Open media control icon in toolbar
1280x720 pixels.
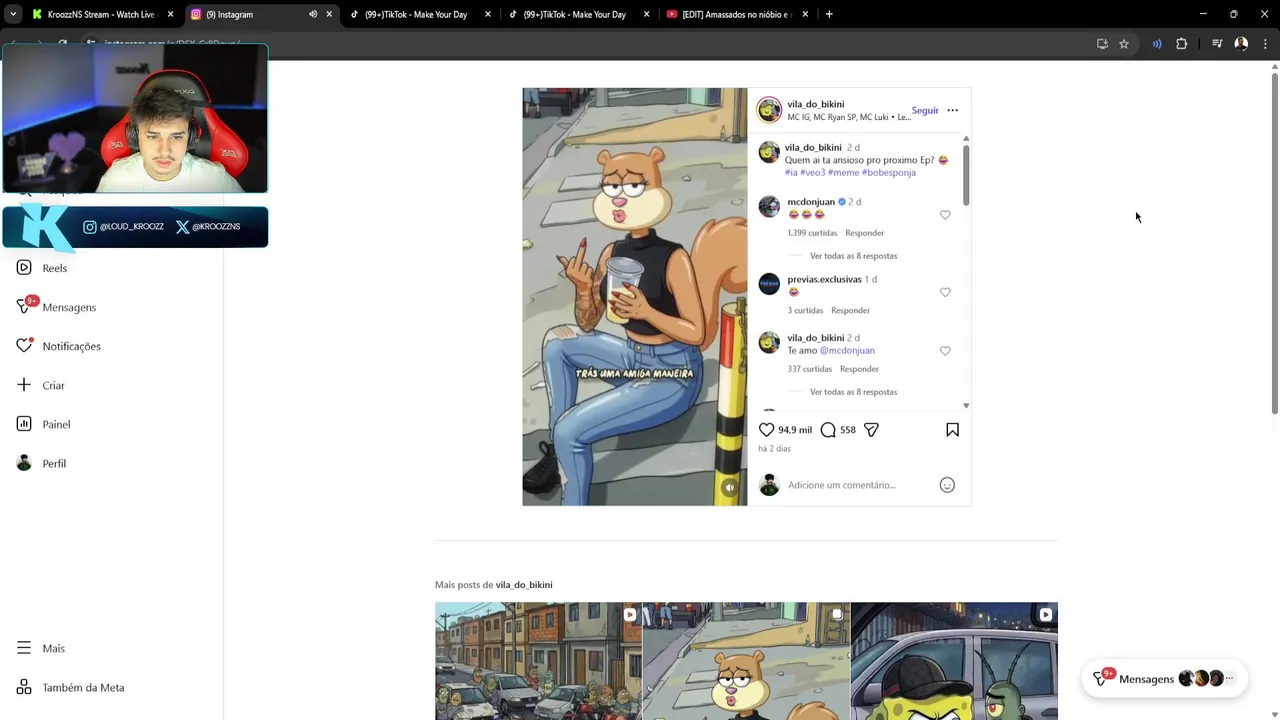coord(1217,44)
